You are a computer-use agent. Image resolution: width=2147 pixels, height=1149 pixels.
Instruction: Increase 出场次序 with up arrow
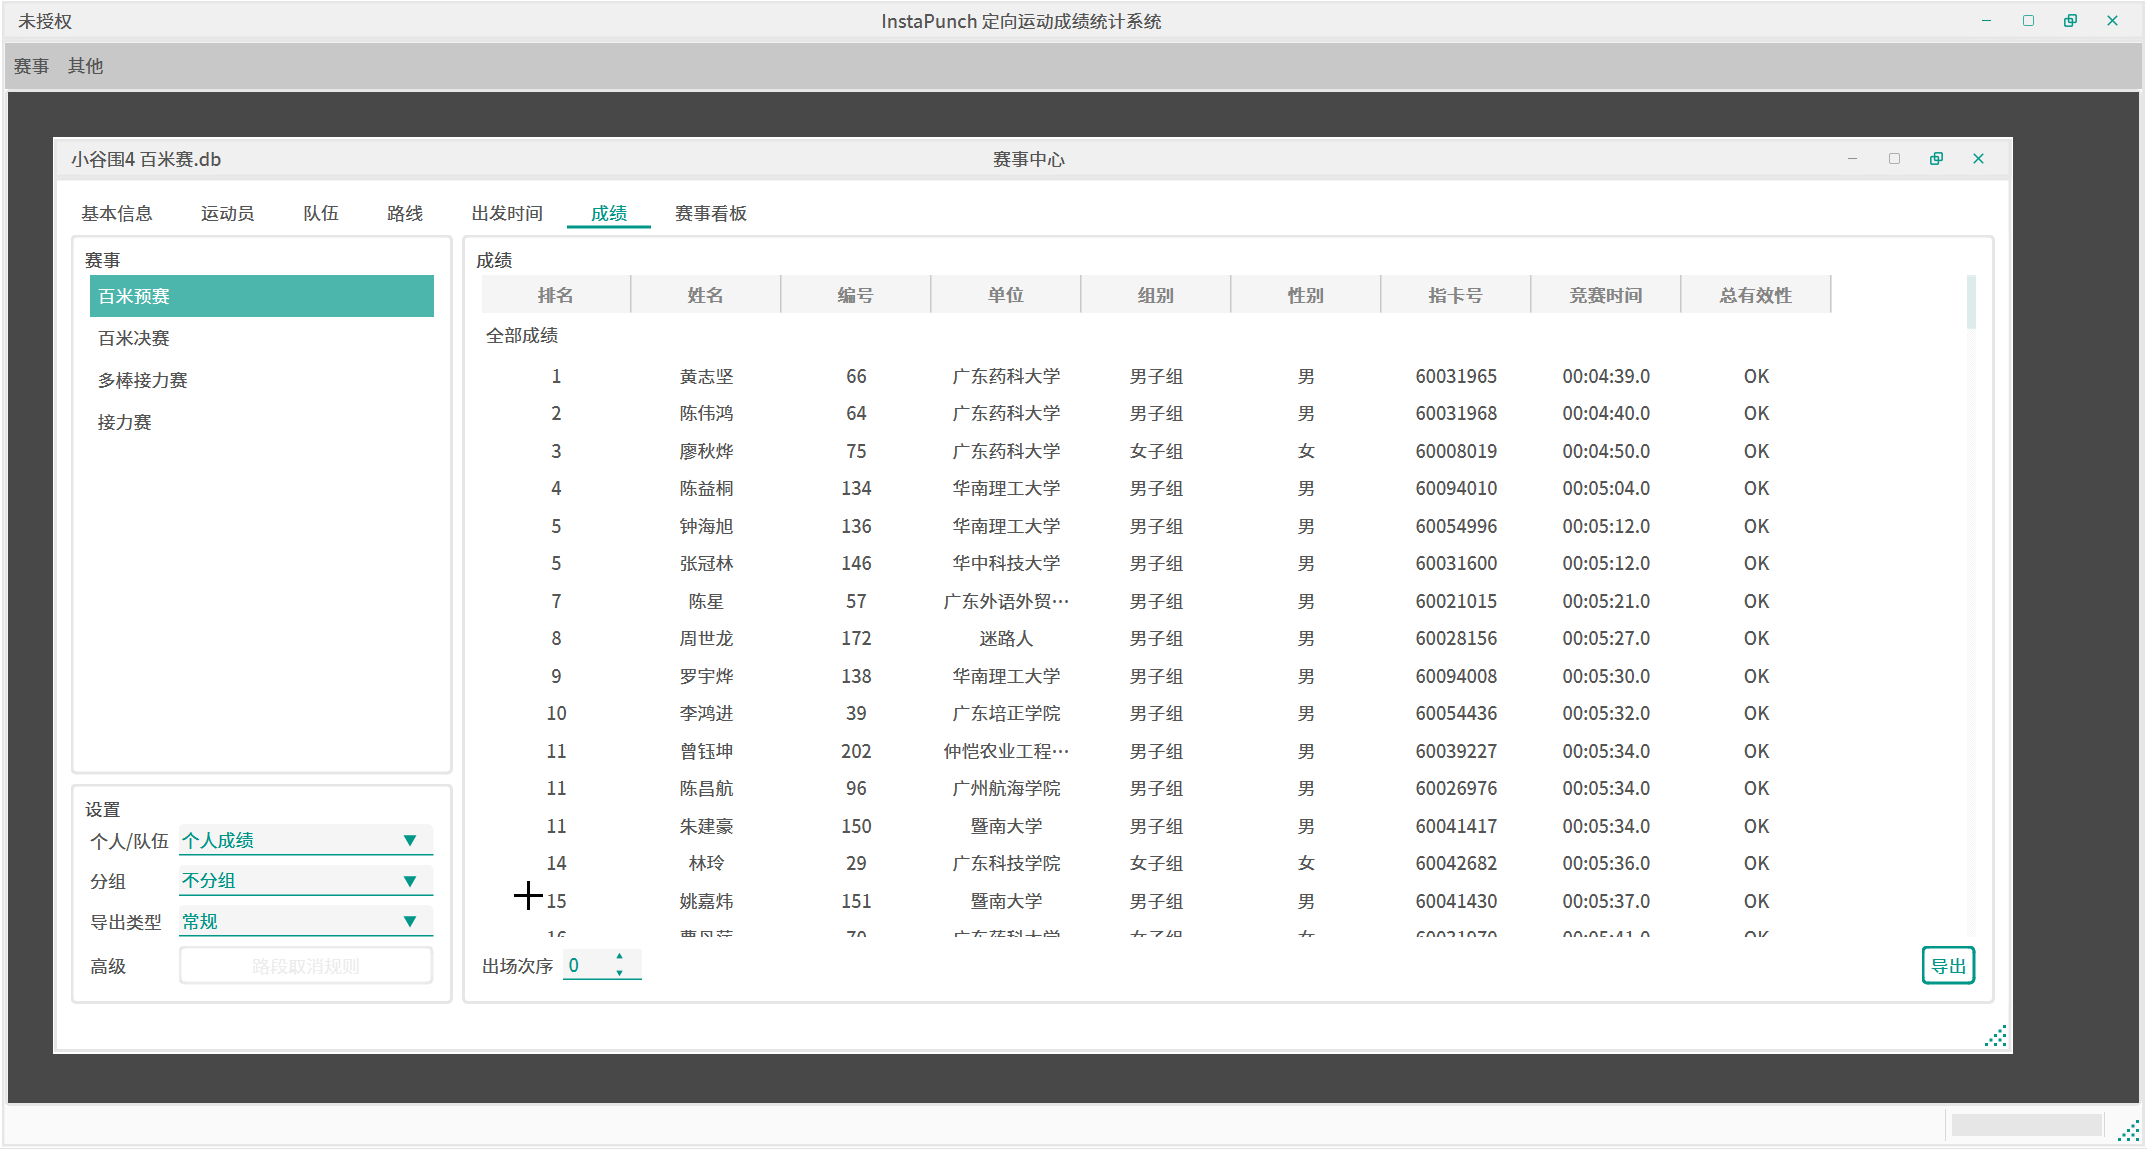click(x=620, y=957)
